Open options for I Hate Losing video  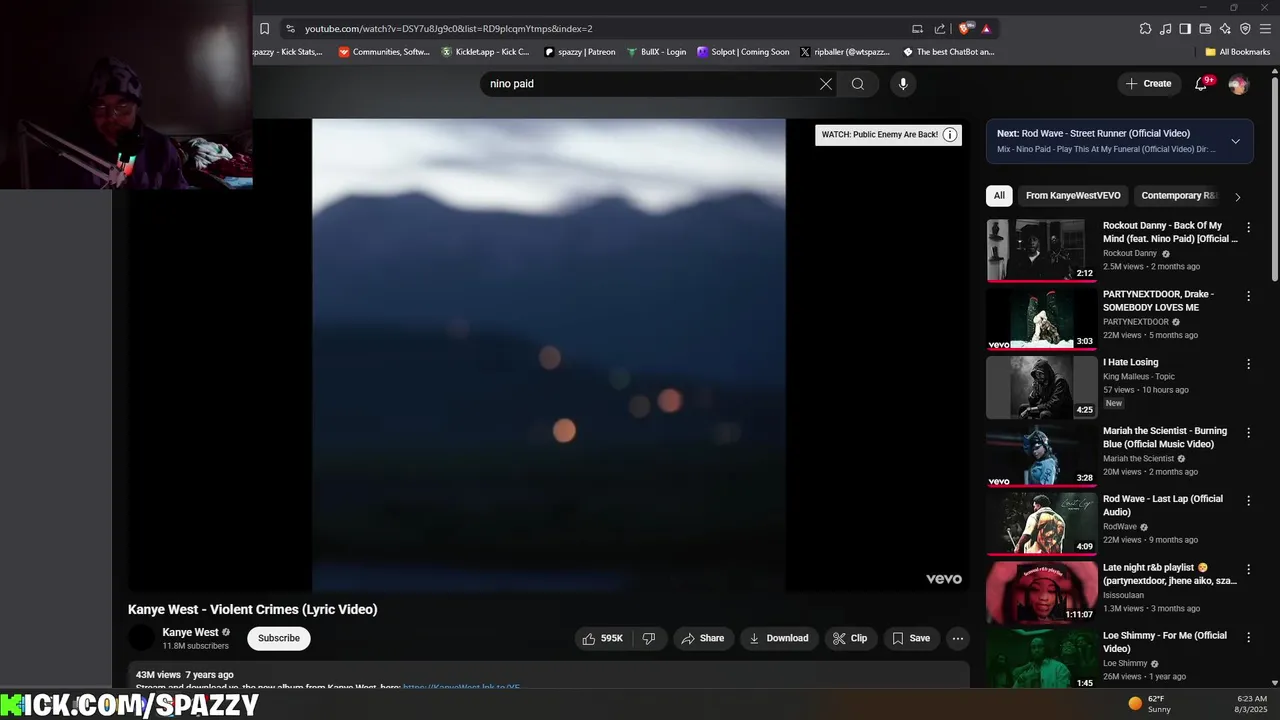coord(1248,364)
